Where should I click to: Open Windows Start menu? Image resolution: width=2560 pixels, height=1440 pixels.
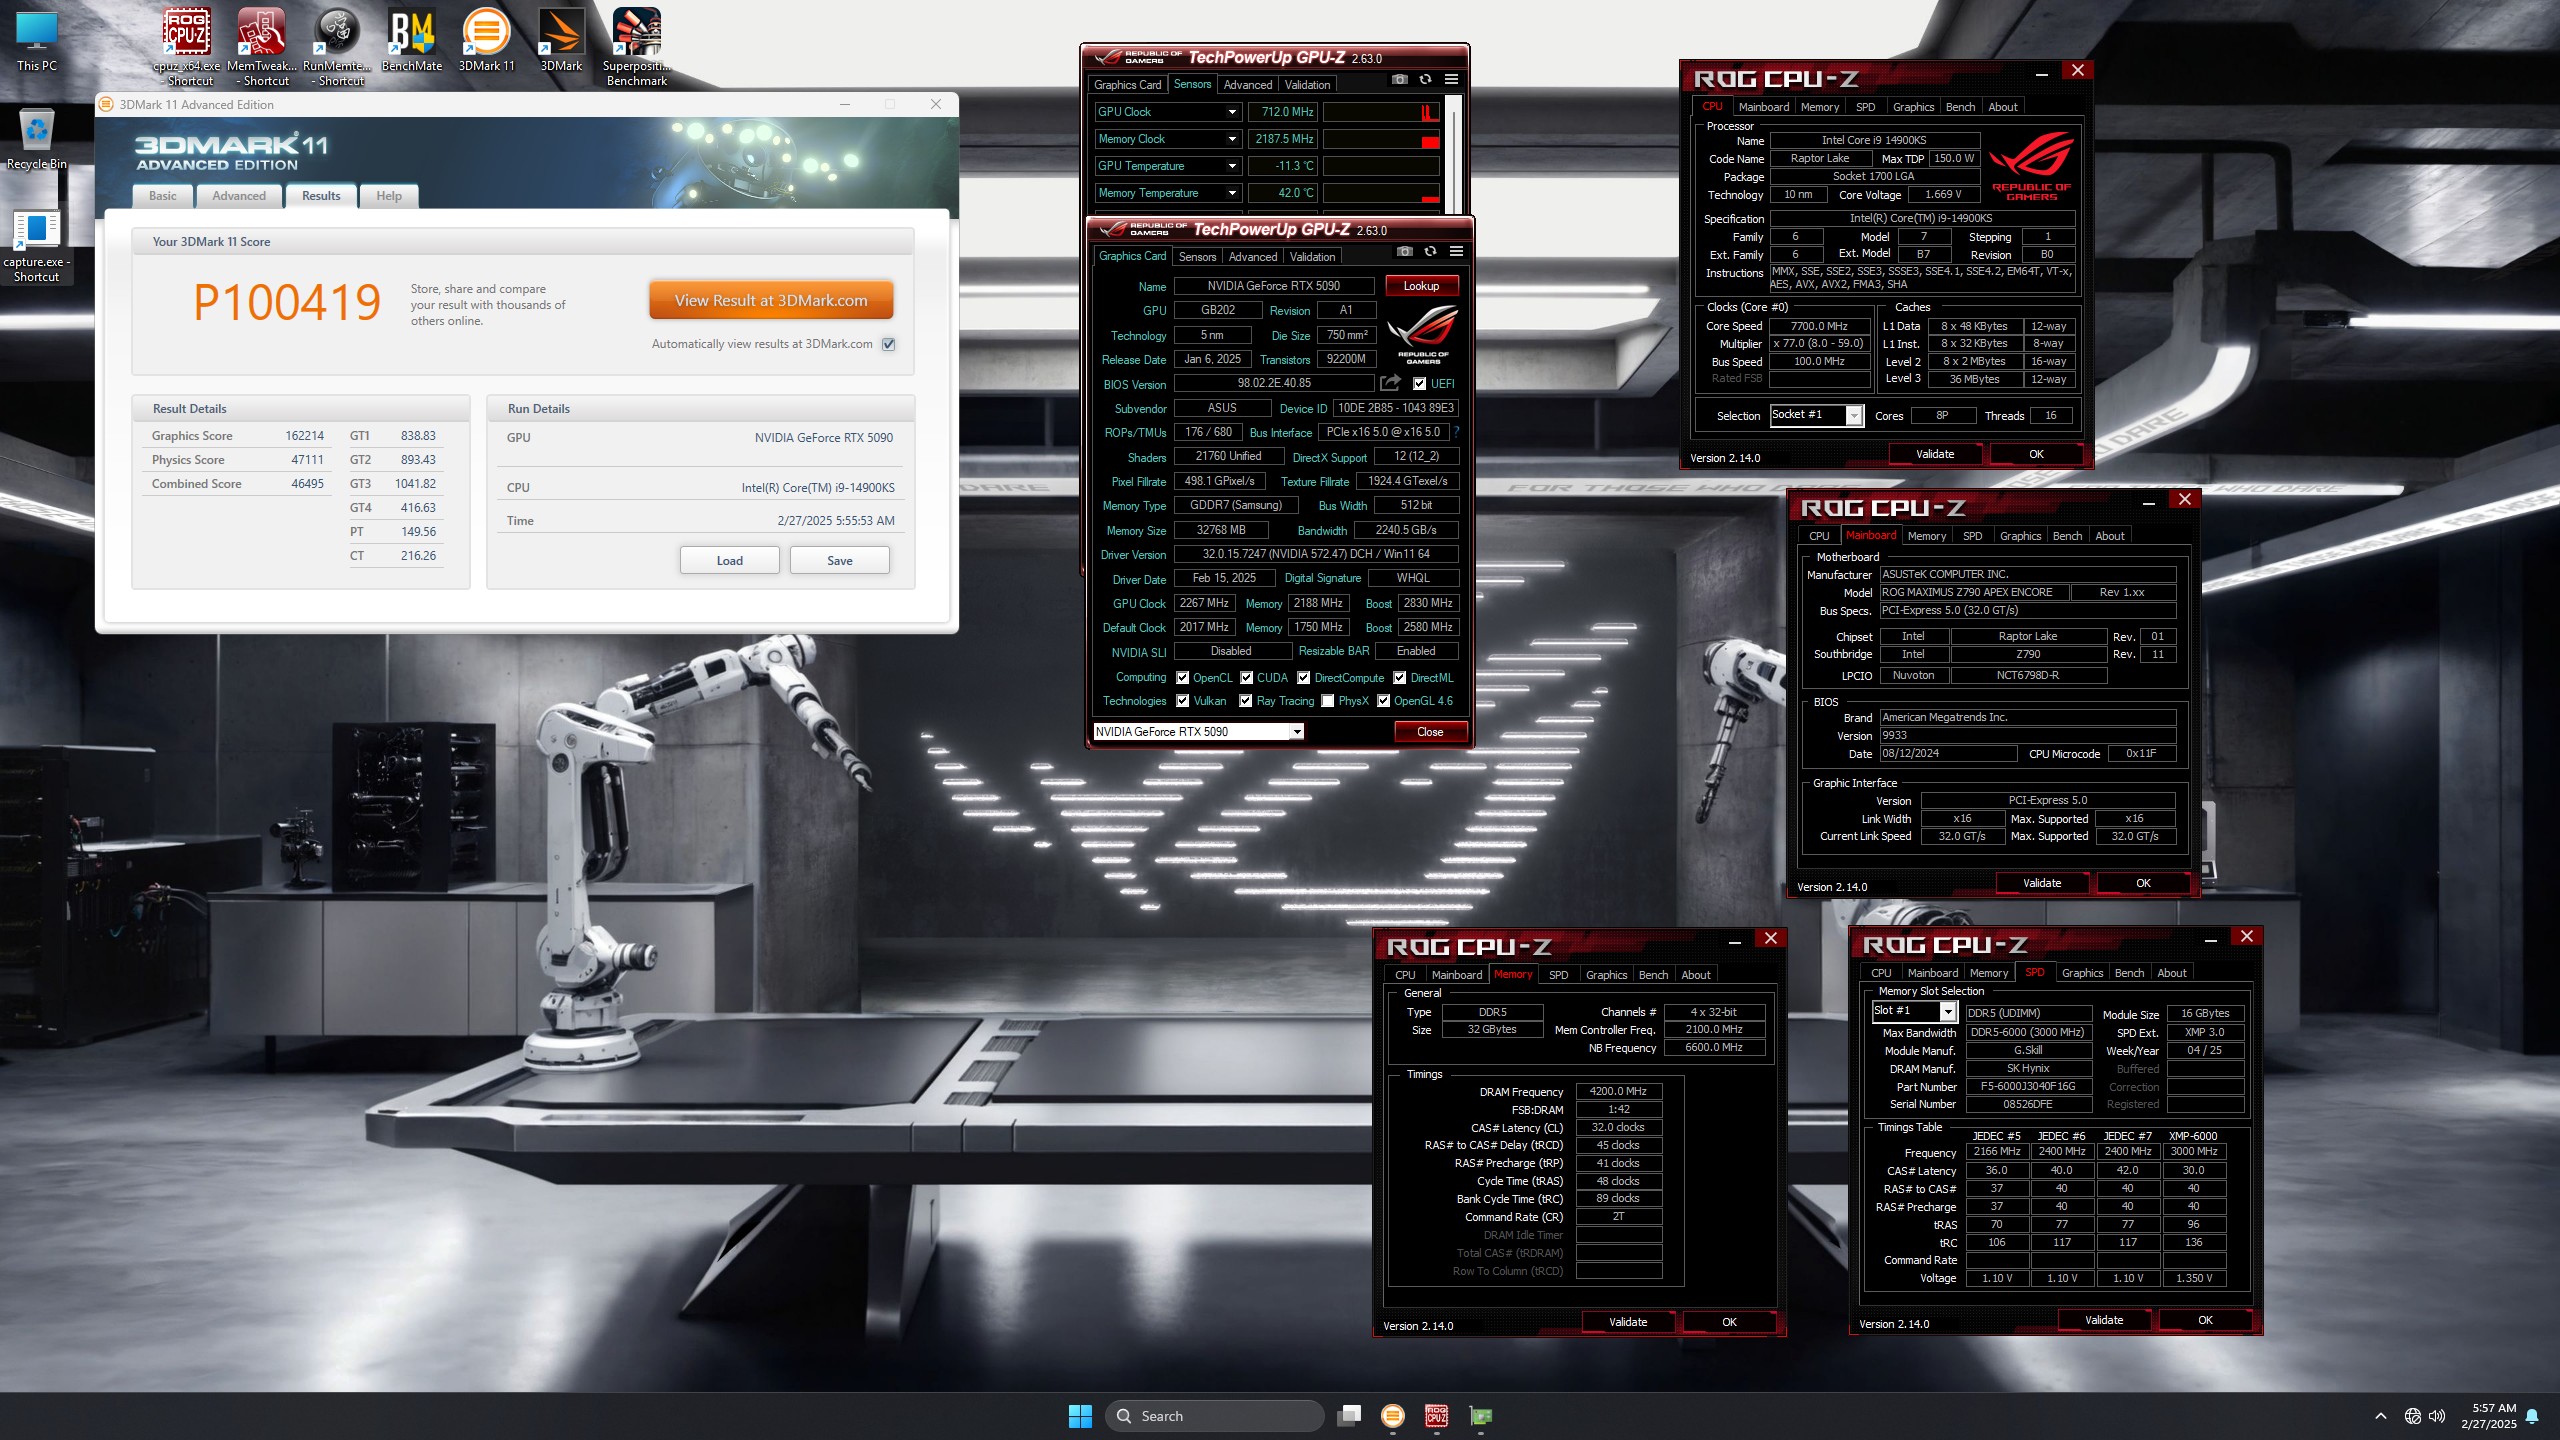(x=1080, y=1416)
